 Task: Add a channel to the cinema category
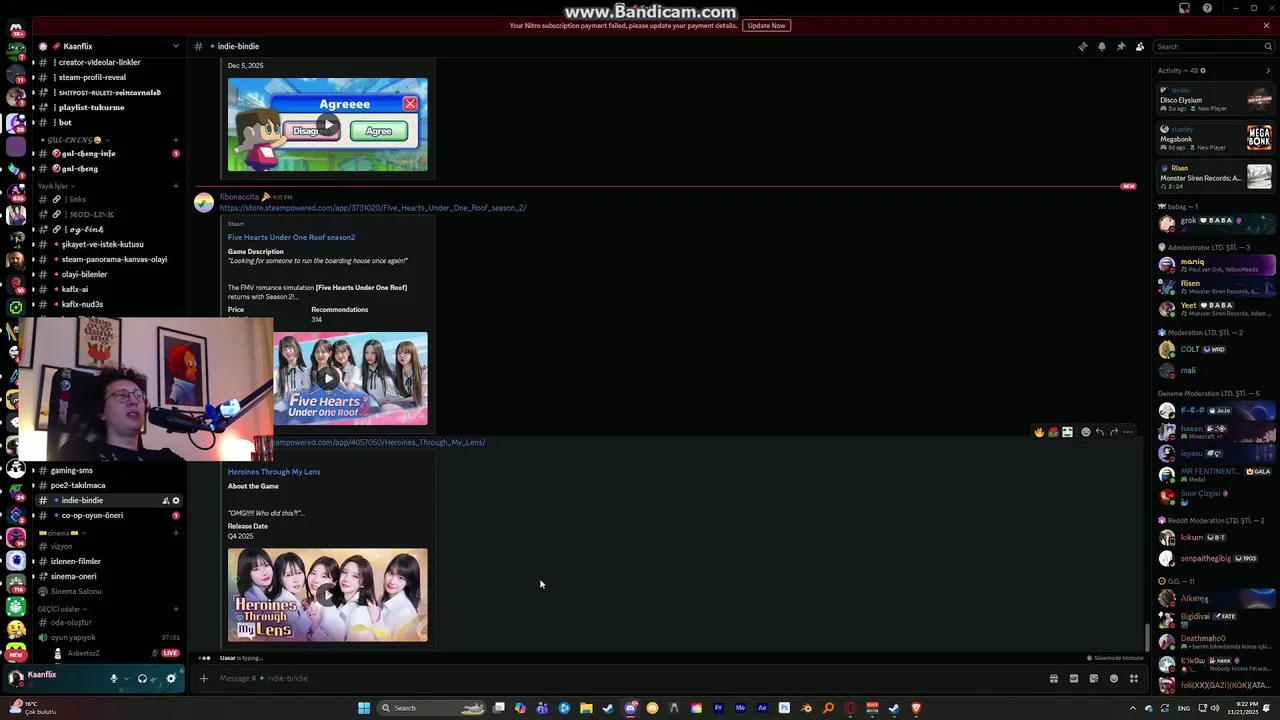(x=176, y=533)
